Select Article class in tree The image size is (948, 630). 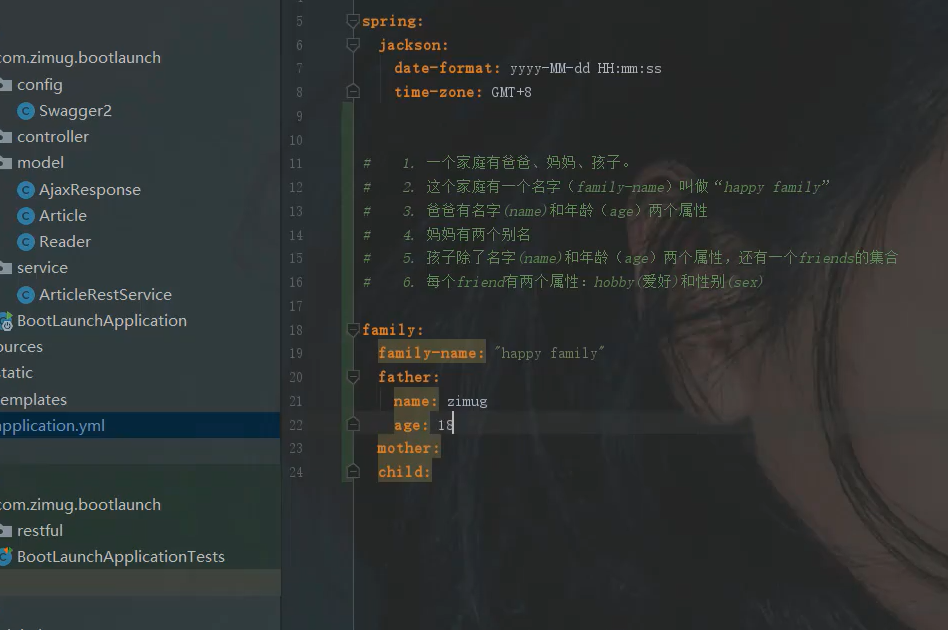point(63,216)
